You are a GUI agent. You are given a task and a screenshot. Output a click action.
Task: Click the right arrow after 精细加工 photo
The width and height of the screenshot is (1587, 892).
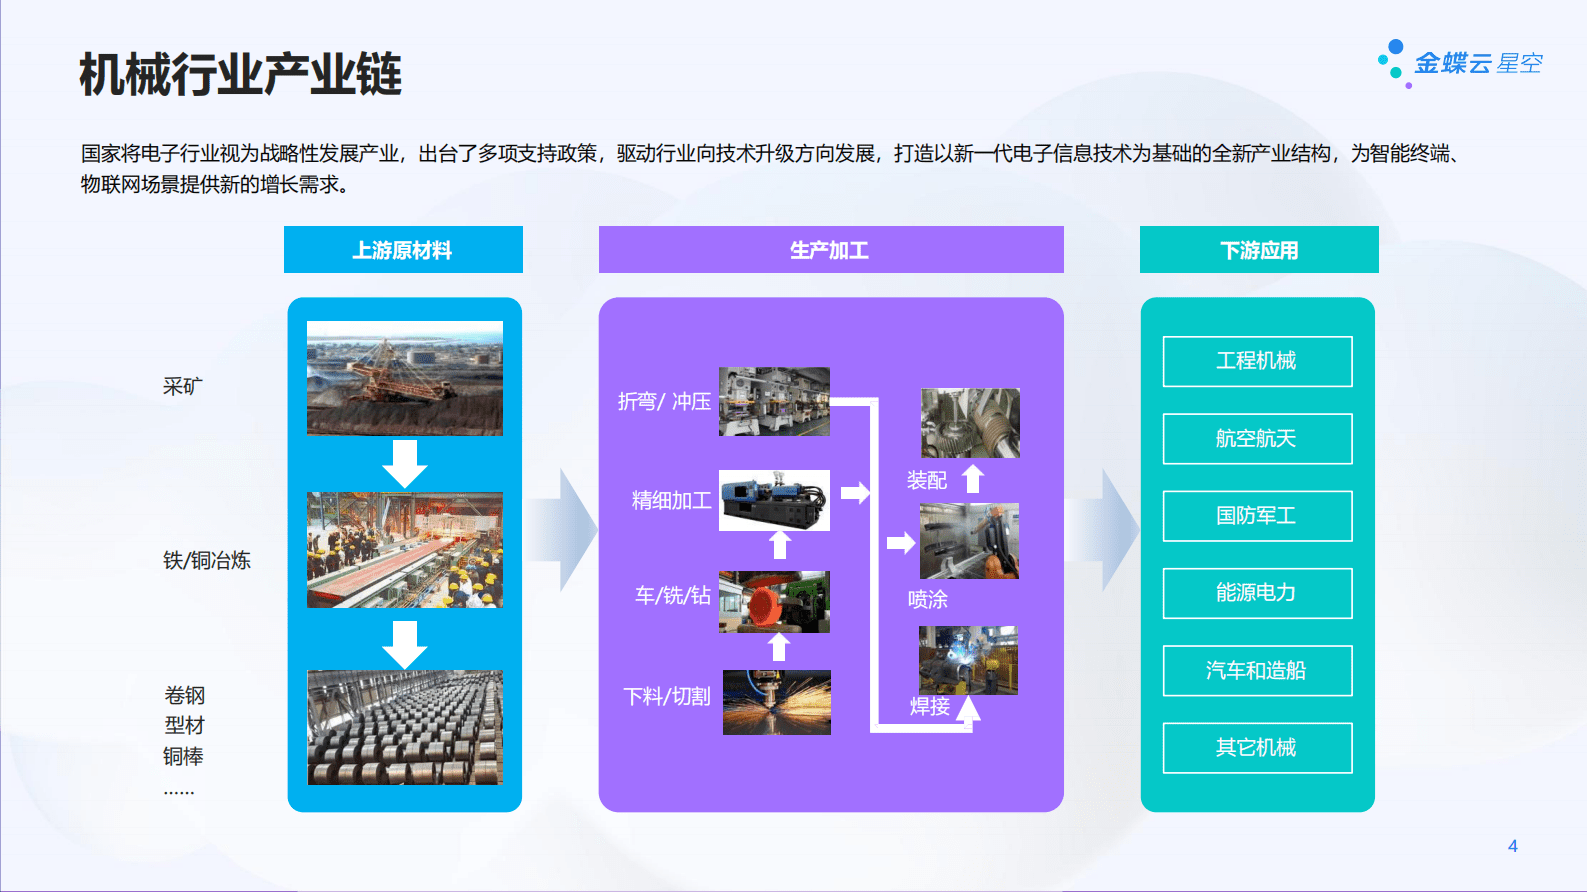click(855, 492)
